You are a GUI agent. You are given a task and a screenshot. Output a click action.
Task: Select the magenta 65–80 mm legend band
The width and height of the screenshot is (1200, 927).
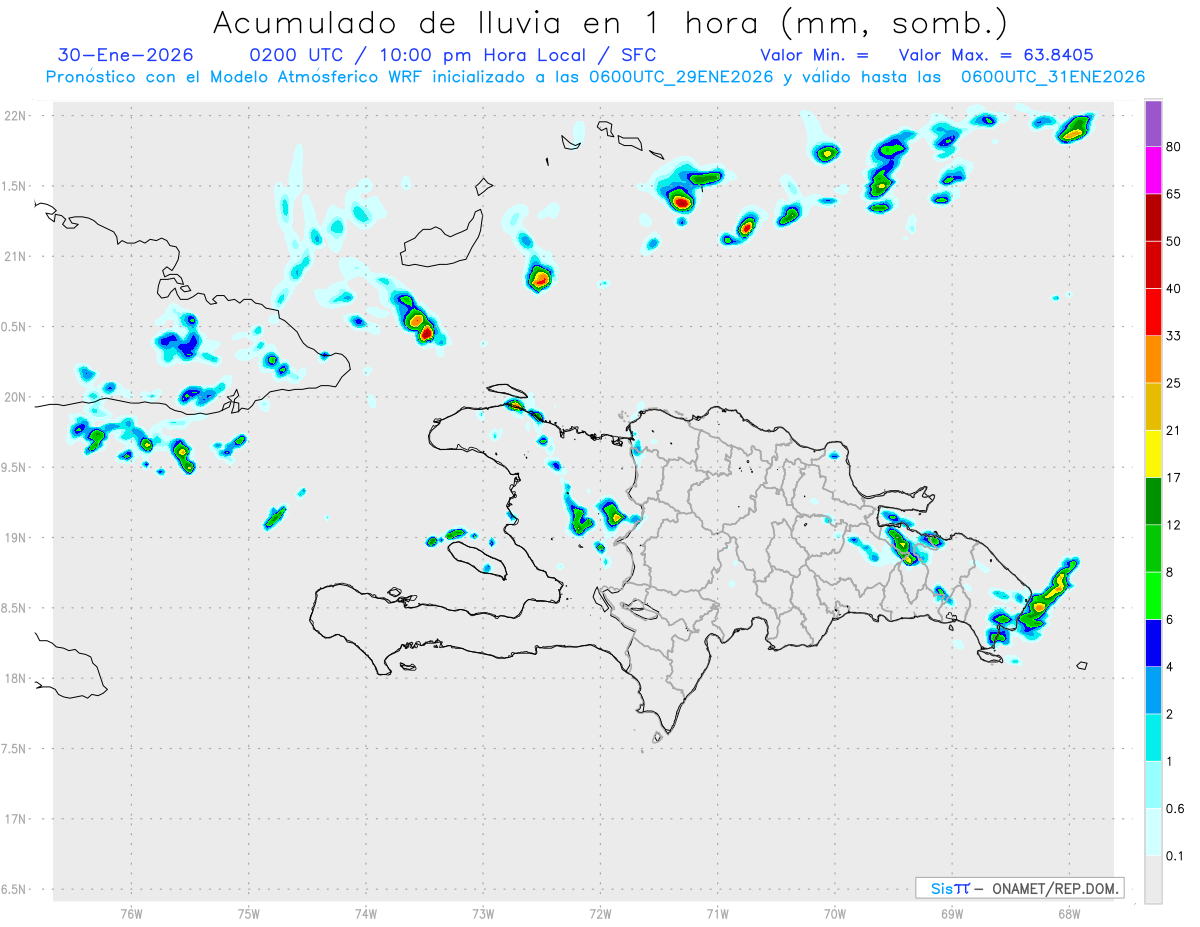(1153, 170)
